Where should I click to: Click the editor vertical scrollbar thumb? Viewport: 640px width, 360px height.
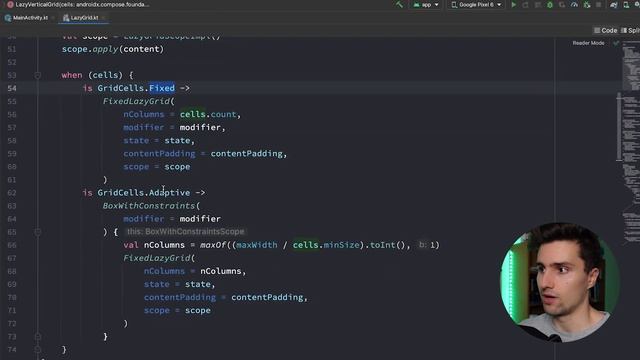point(619,127)
